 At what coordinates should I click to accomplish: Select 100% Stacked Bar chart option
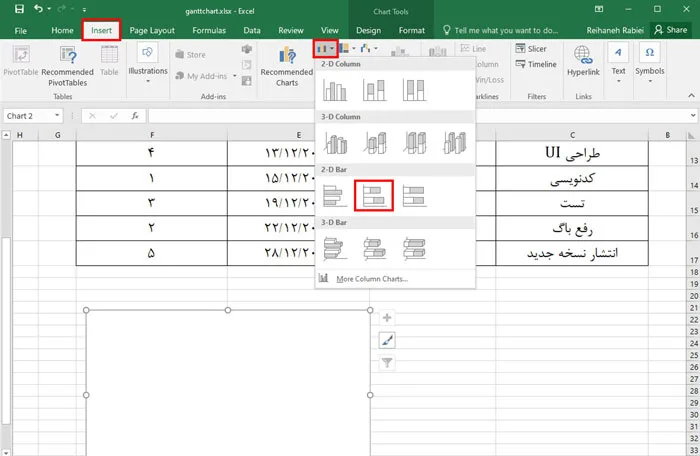[411, 194]
